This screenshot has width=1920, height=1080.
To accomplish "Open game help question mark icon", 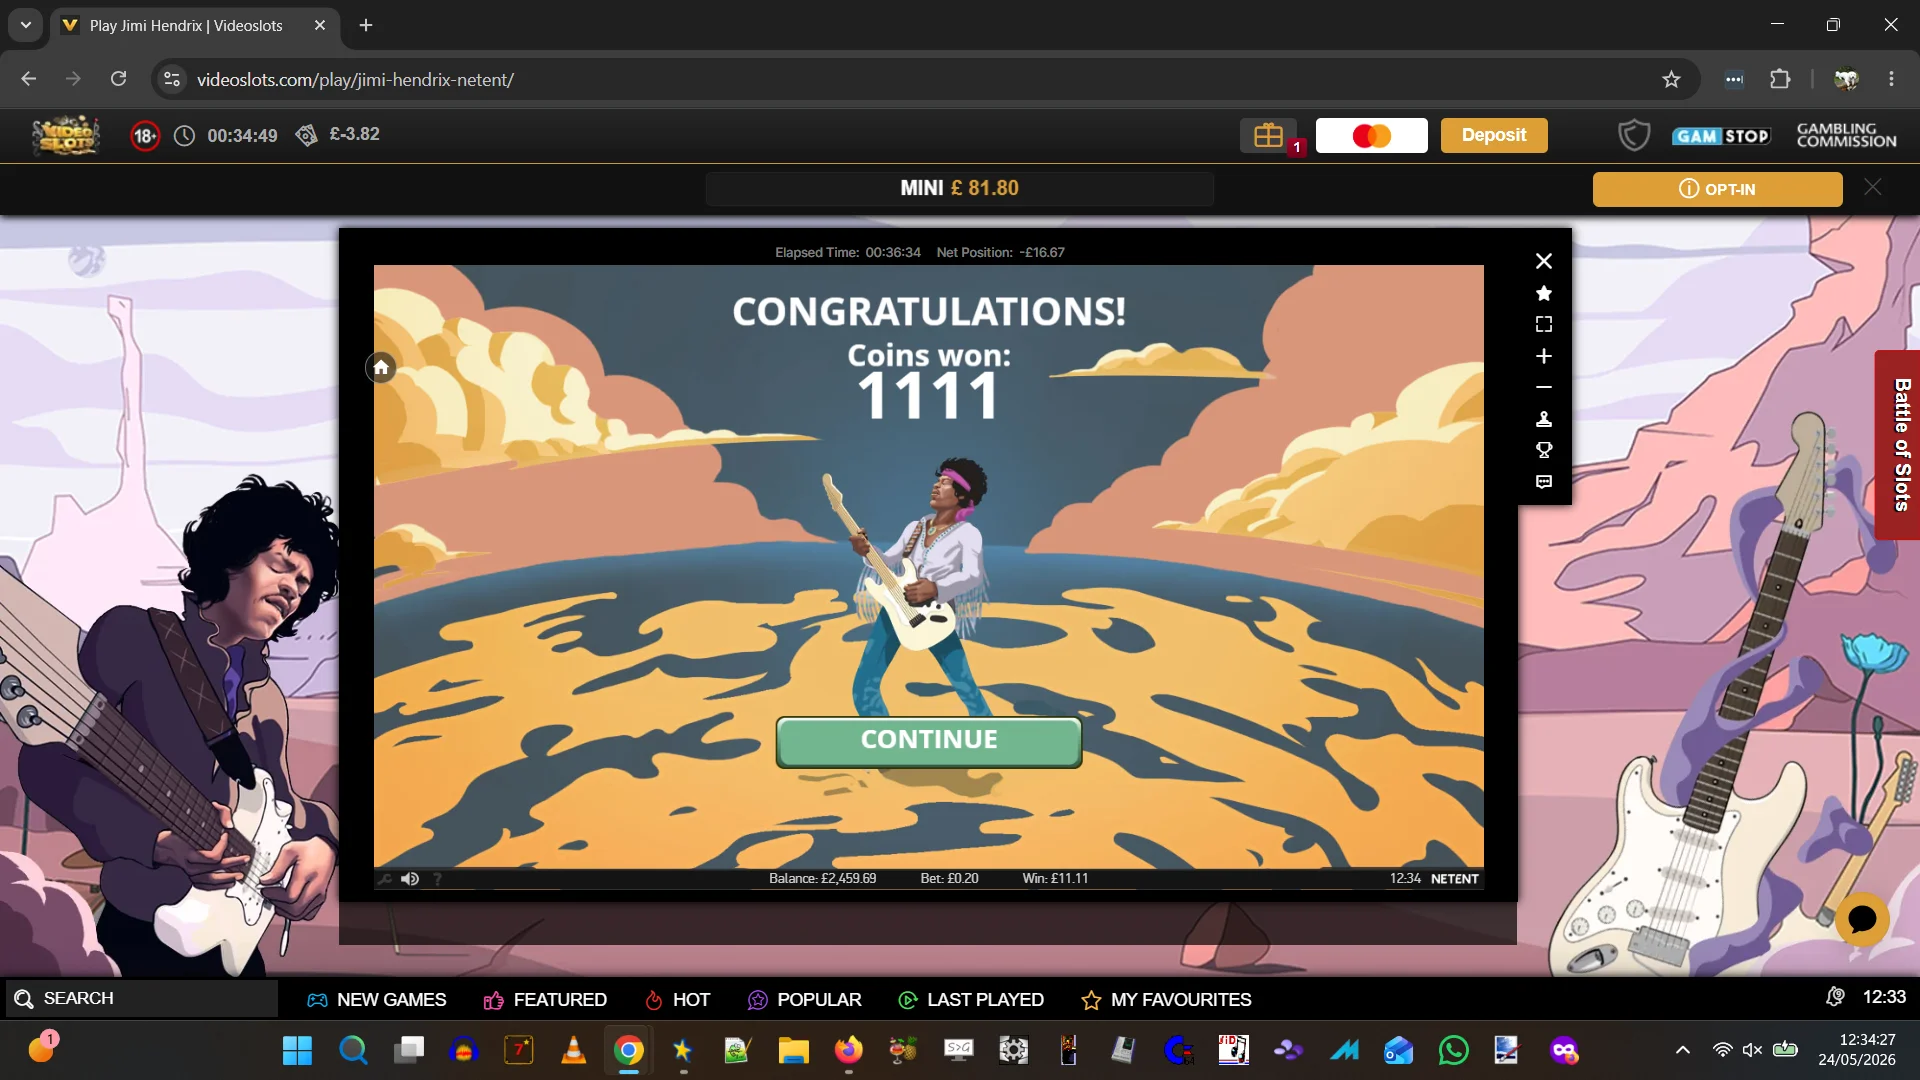I will (x=437, y=879).
